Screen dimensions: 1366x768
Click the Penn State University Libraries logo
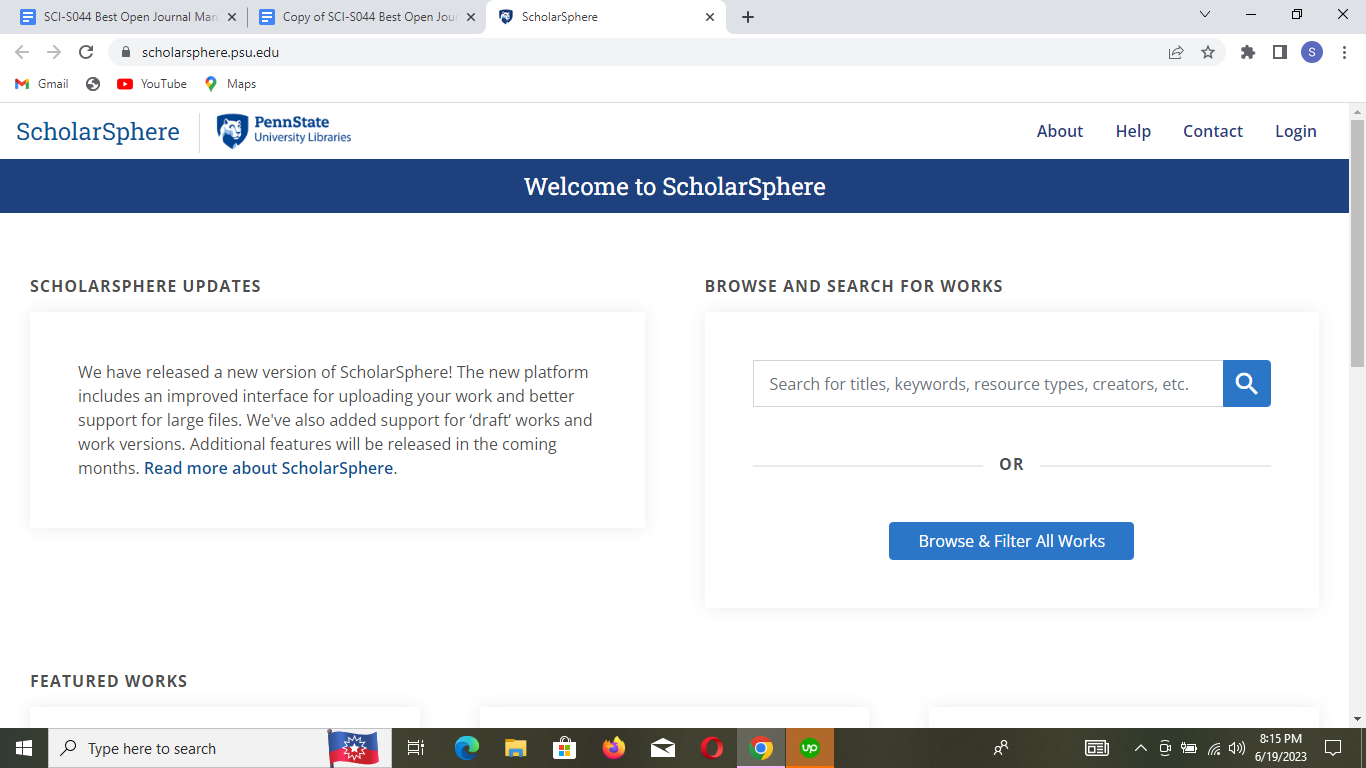pos(283,130)
